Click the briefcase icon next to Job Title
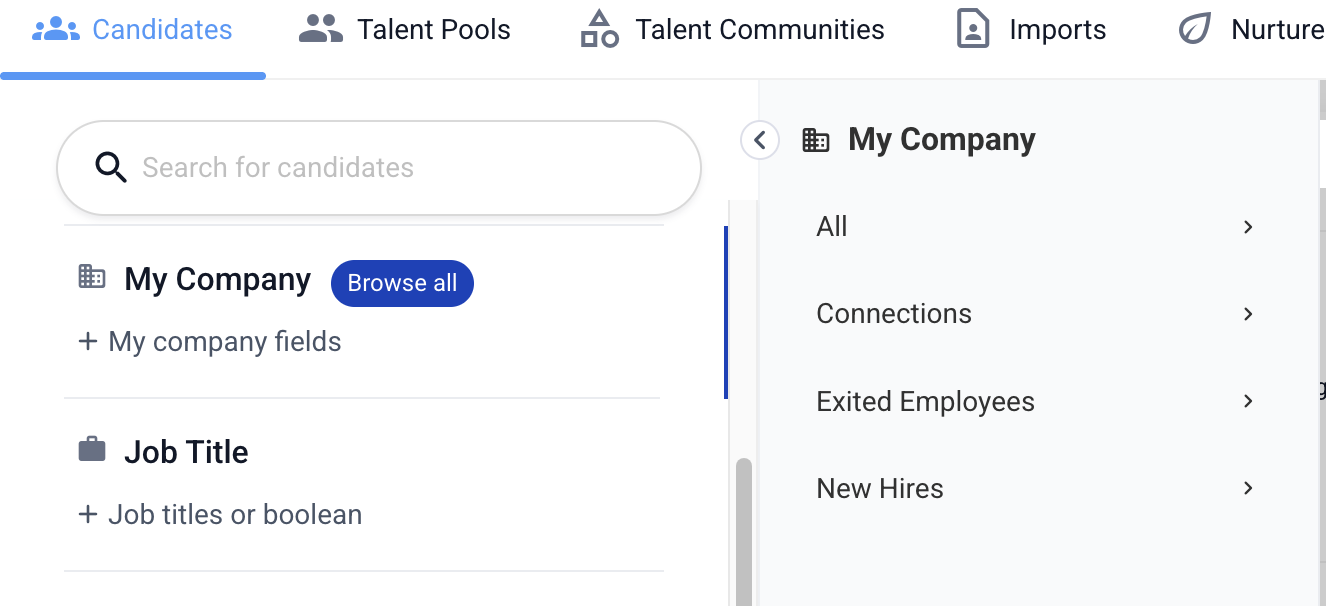 [92, 449]
